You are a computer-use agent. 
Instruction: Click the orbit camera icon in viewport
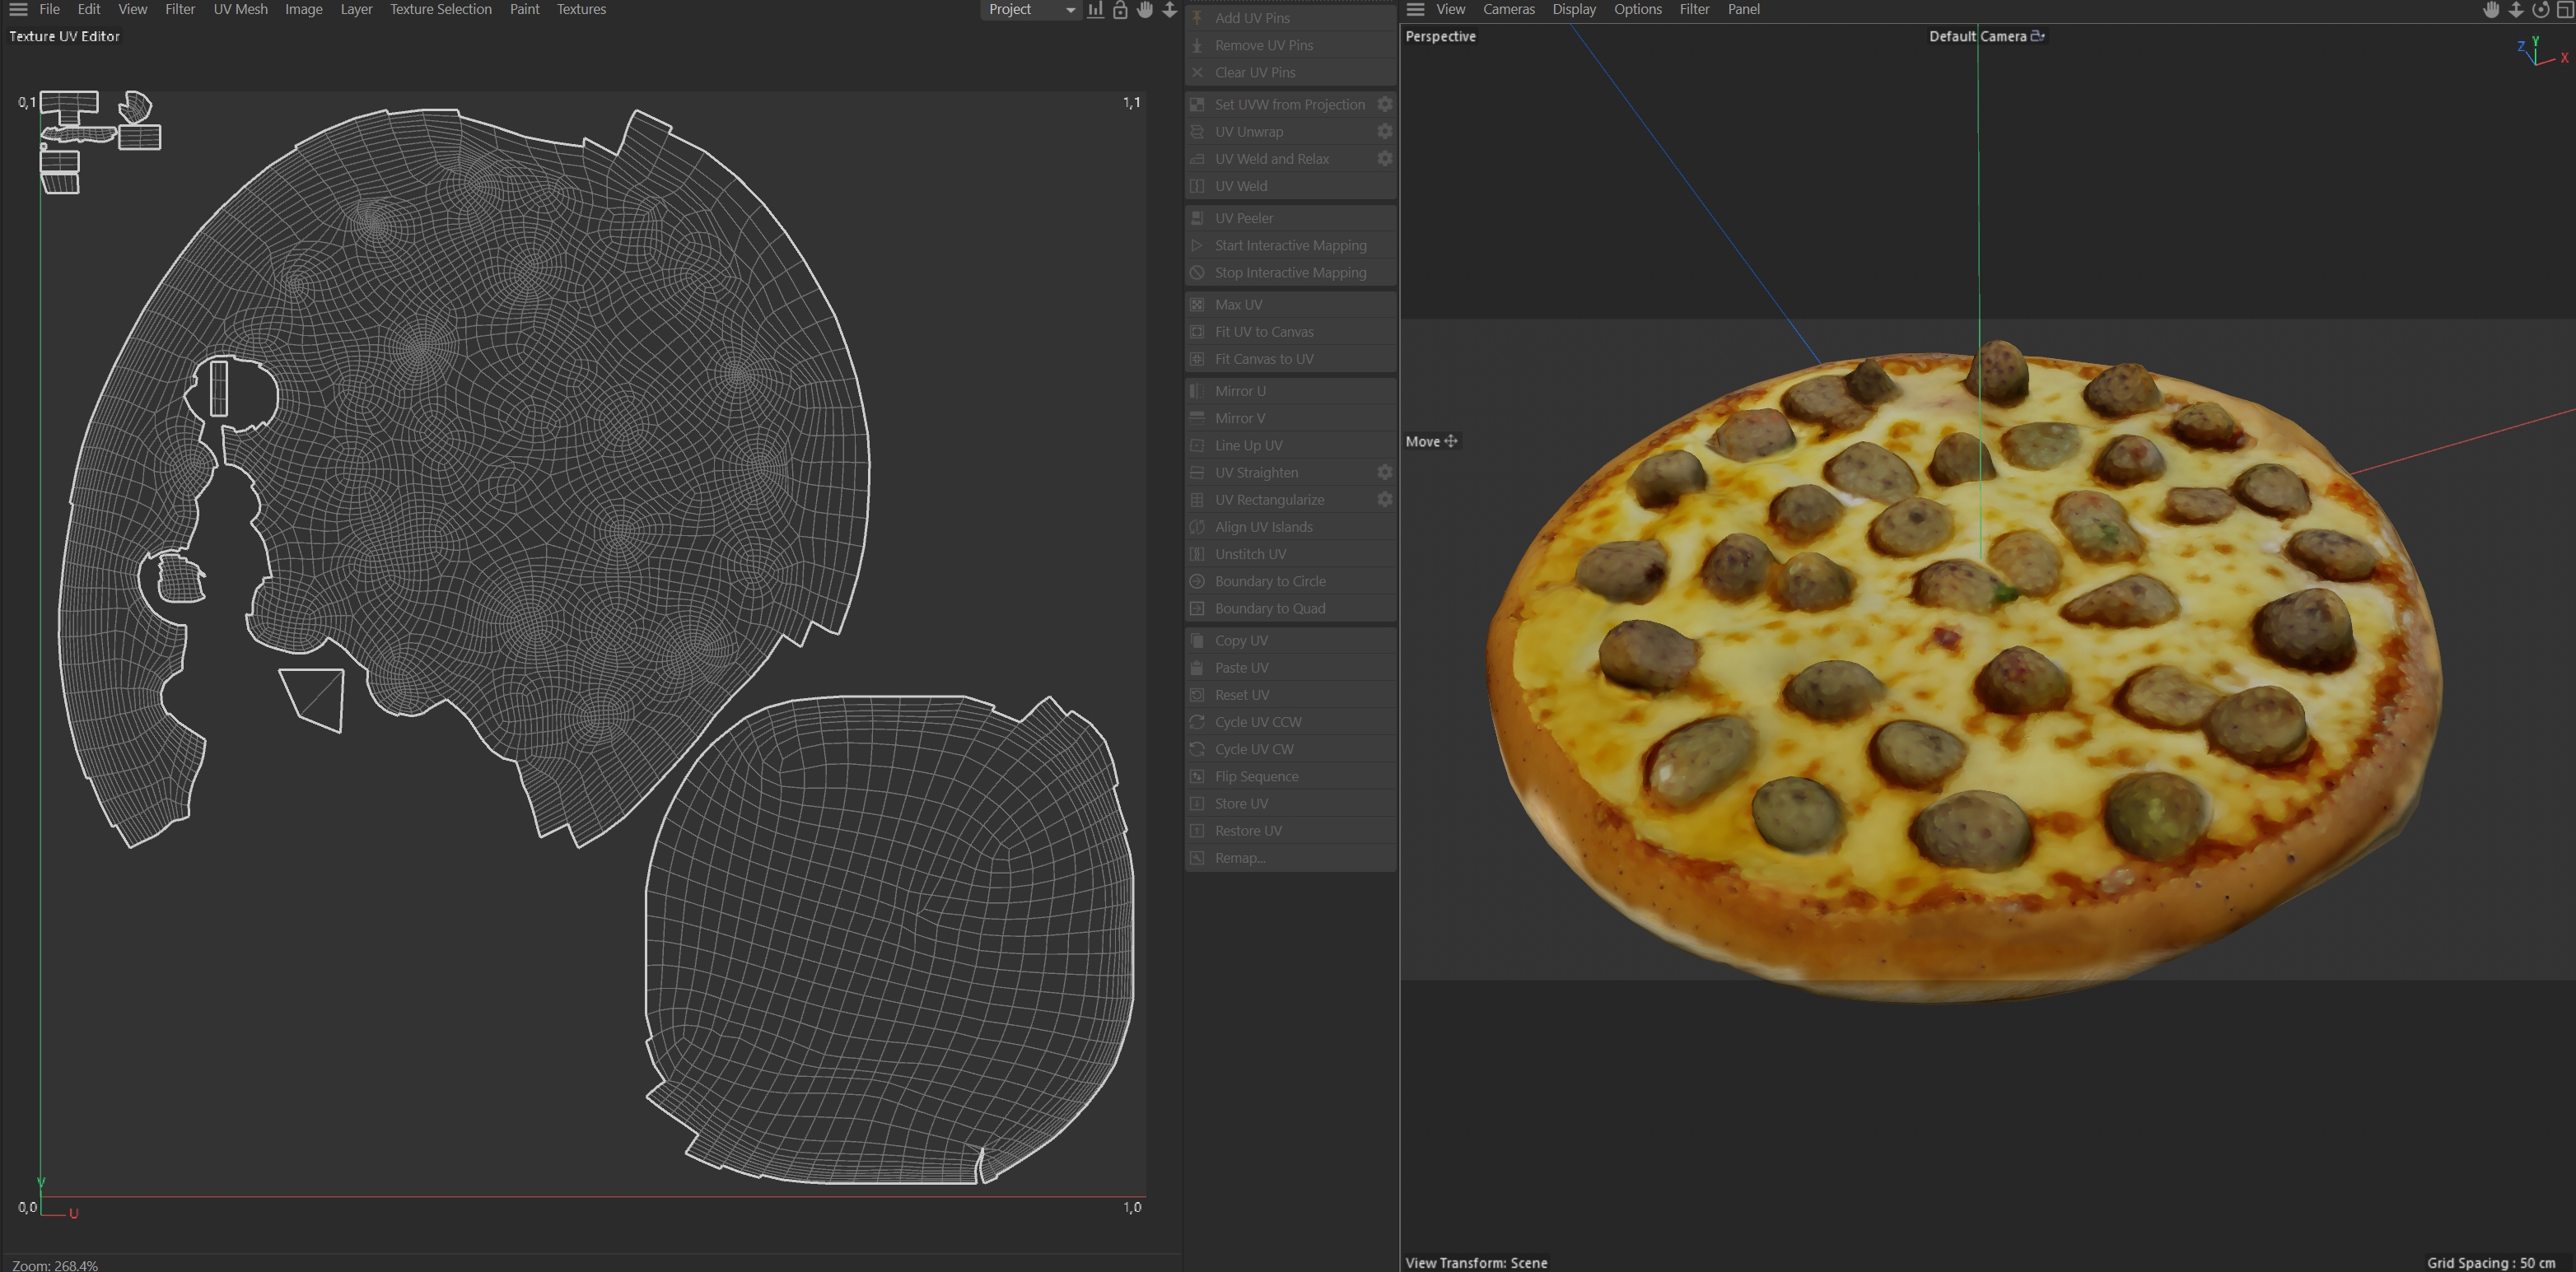(2540, 10)
